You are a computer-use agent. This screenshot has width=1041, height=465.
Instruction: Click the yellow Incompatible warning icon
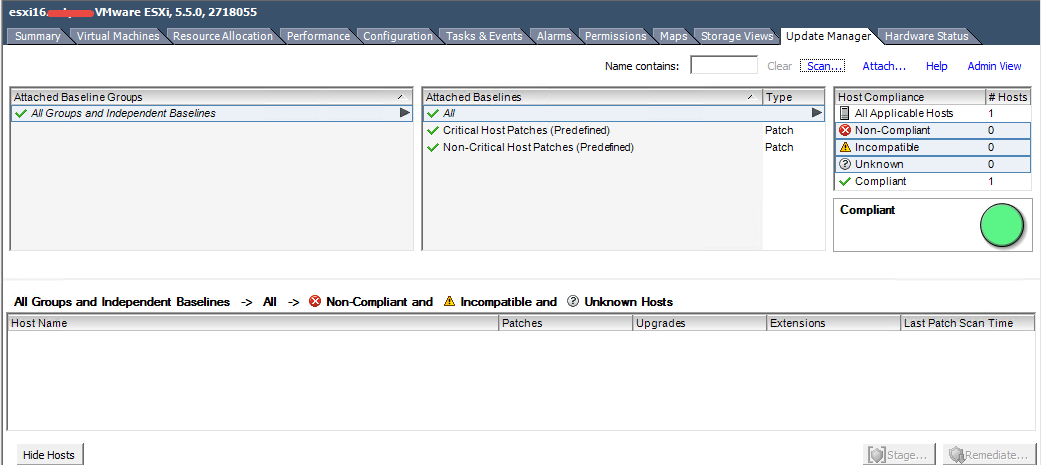click(x=844, y=147)
